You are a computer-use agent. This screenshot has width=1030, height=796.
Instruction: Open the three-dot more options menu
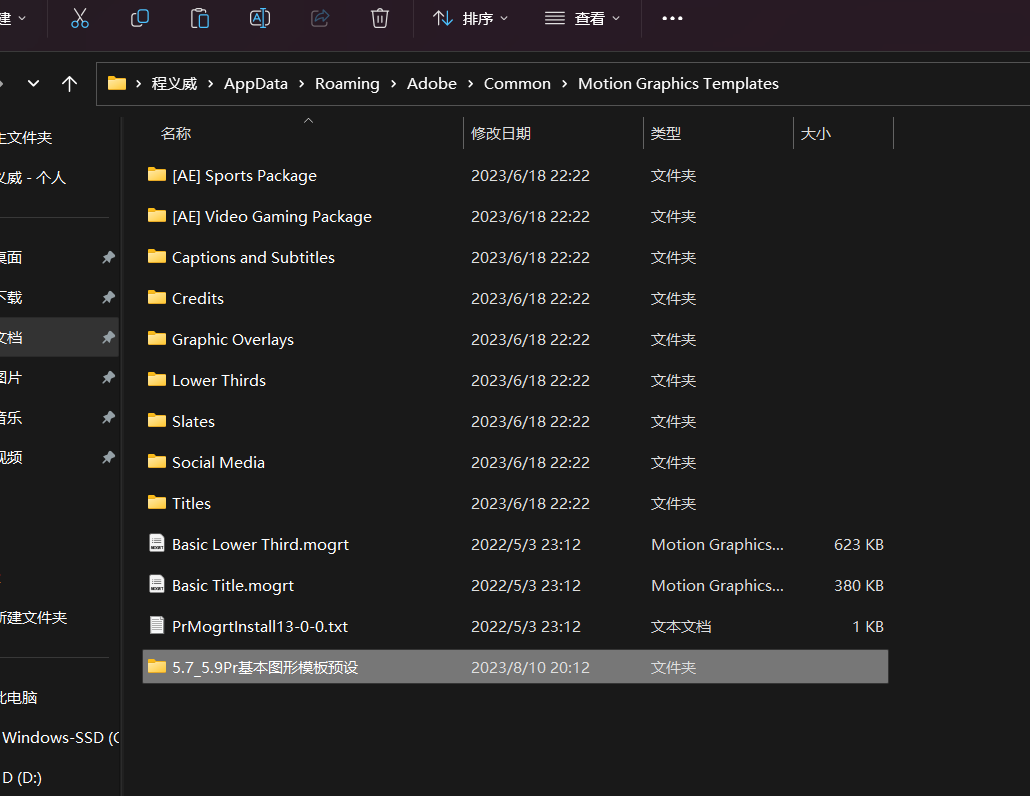672,18
